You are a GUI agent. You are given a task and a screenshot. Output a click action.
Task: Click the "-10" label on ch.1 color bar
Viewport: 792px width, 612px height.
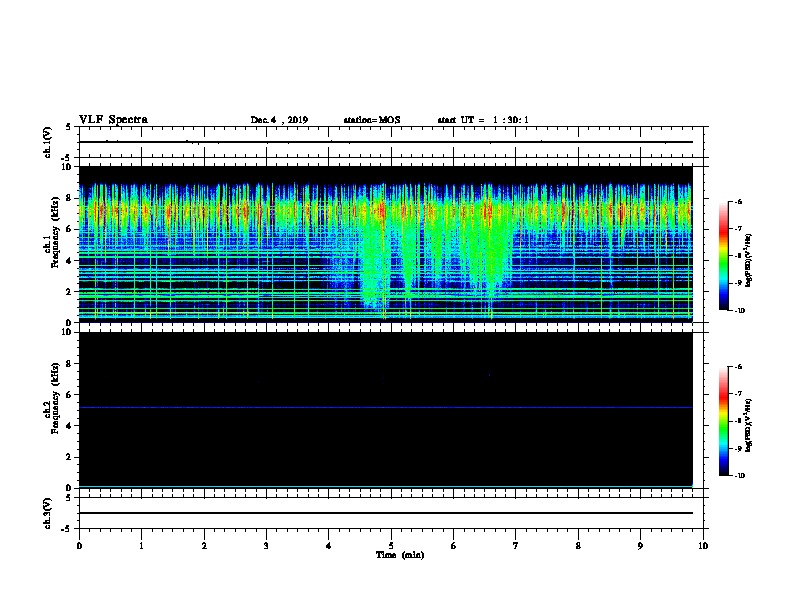point(739,310)
